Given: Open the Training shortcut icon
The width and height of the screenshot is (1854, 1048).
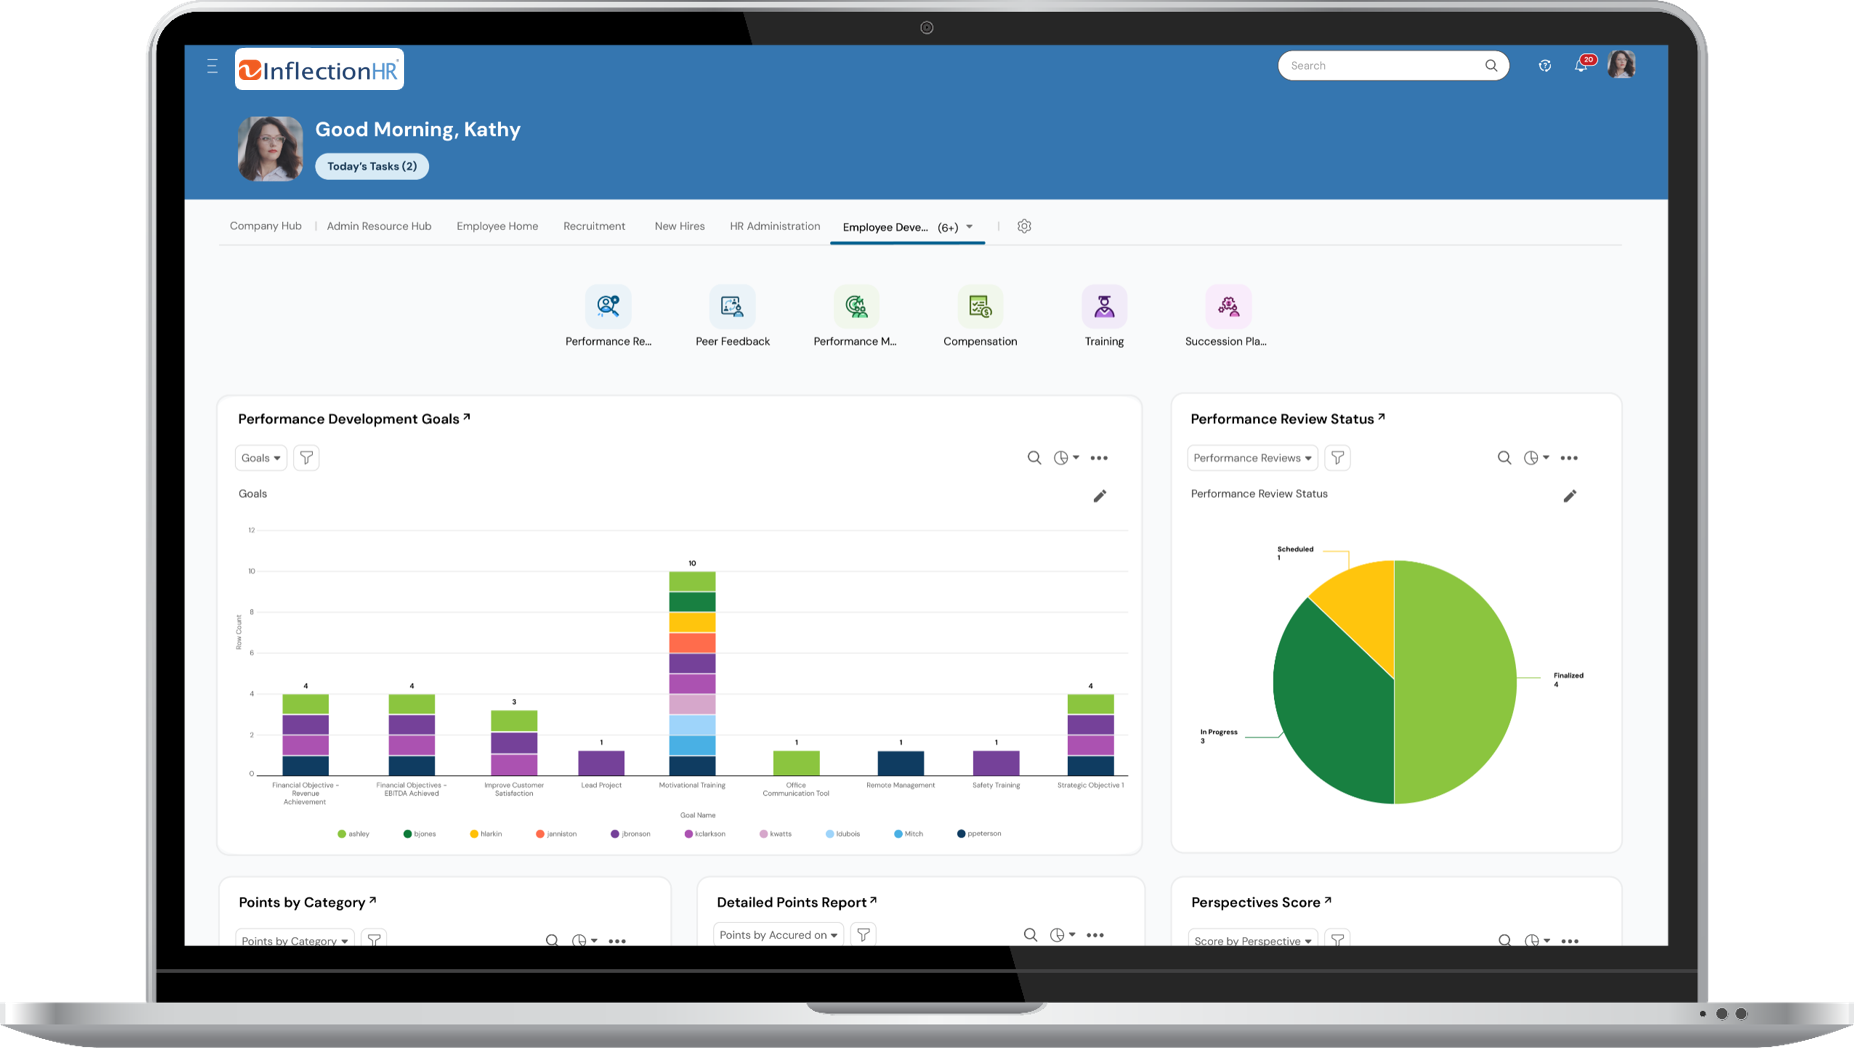Looking at the screenshot, I should pyautogui.click(x=1104, y=306).
